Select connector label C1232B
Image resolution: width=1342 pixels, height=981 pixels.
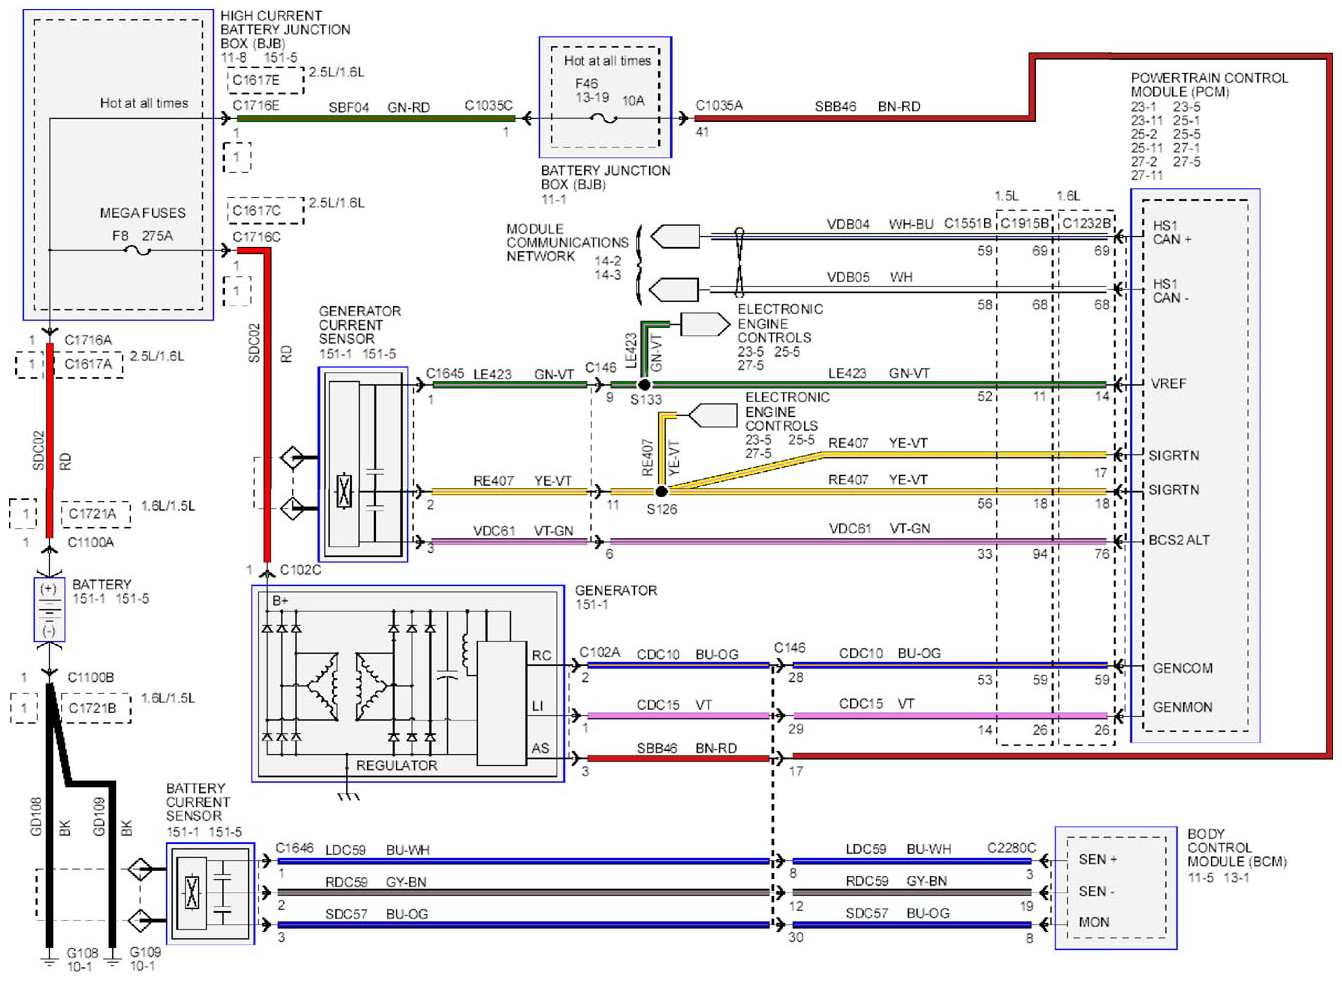point(1086,223)
